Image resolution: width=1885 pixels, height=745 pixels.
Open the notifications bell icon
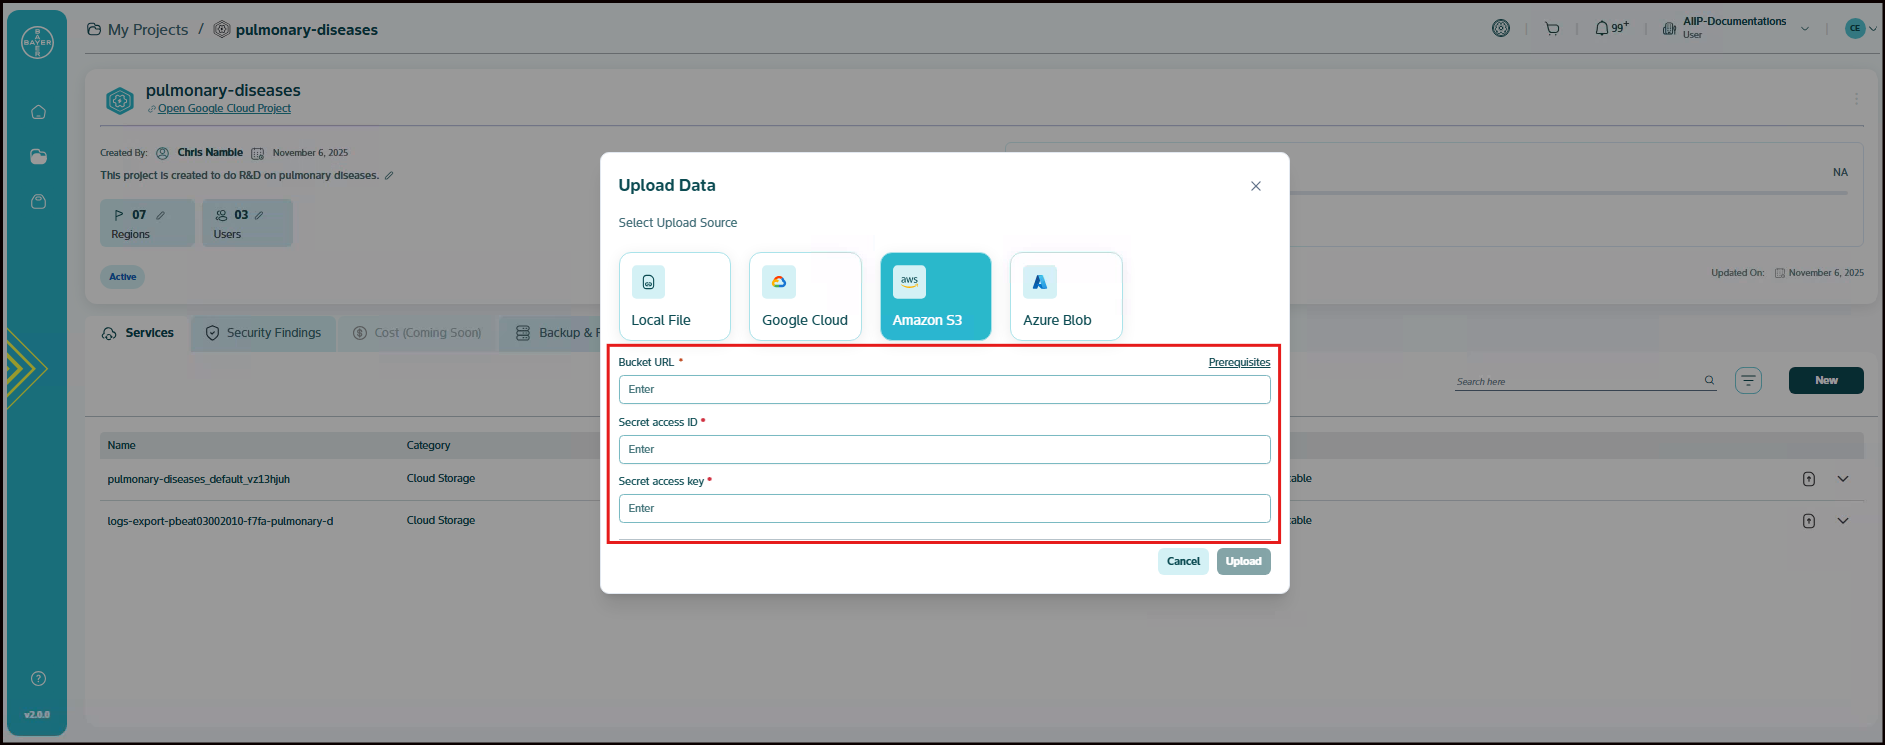[x=1602, y=29]
